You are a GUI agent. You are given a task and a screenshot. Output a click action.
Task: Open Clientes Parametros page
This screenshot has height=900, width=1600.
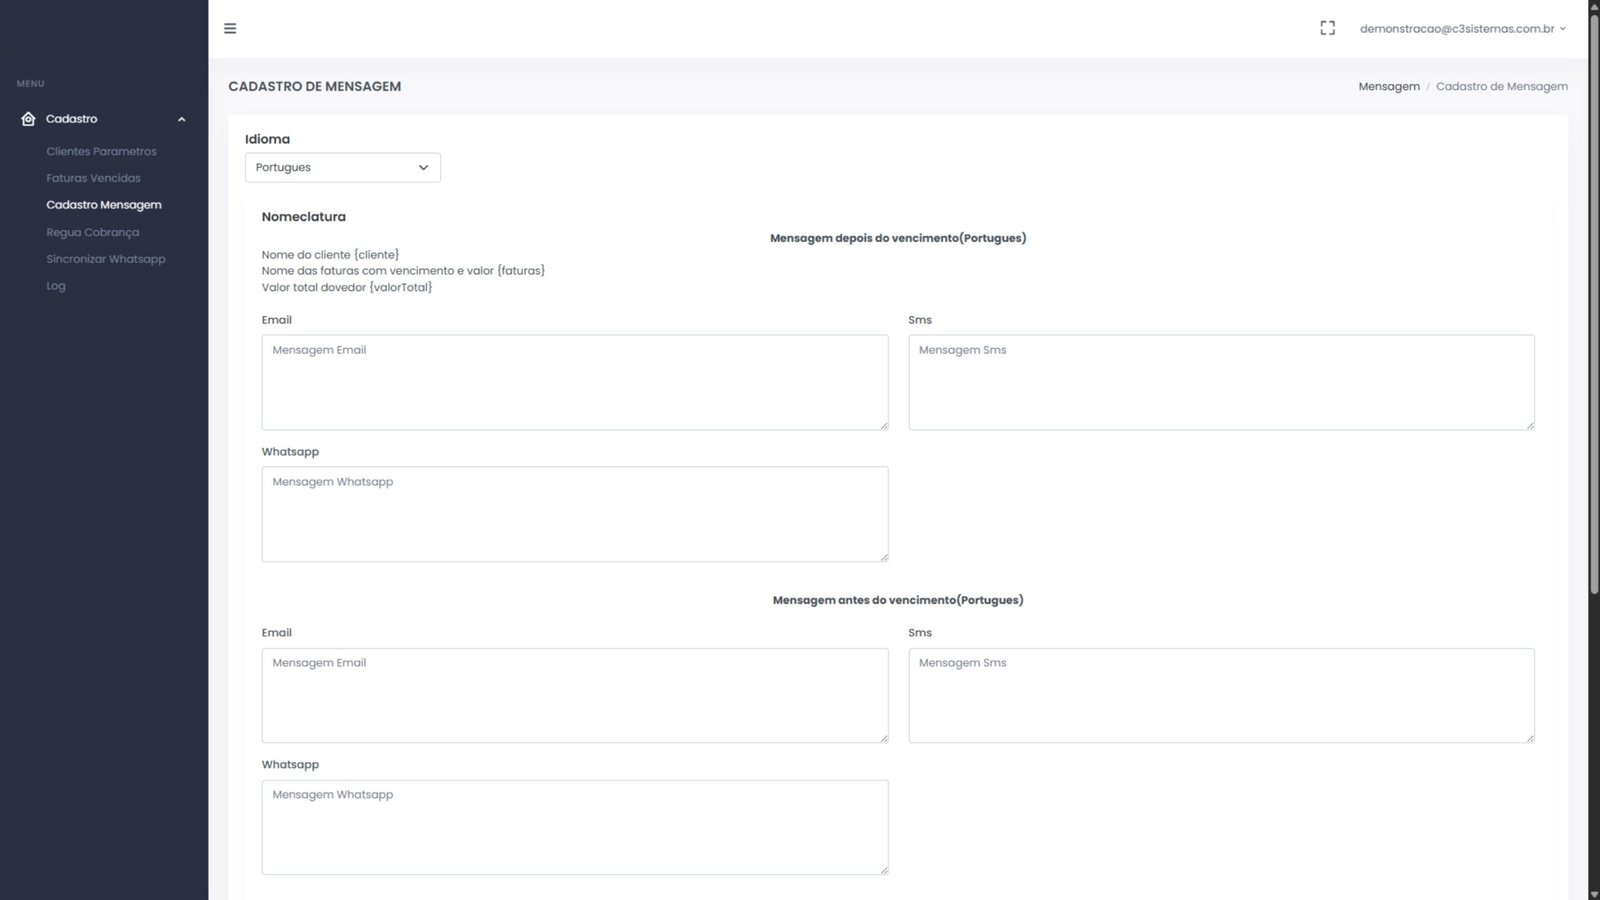[101, 152]
